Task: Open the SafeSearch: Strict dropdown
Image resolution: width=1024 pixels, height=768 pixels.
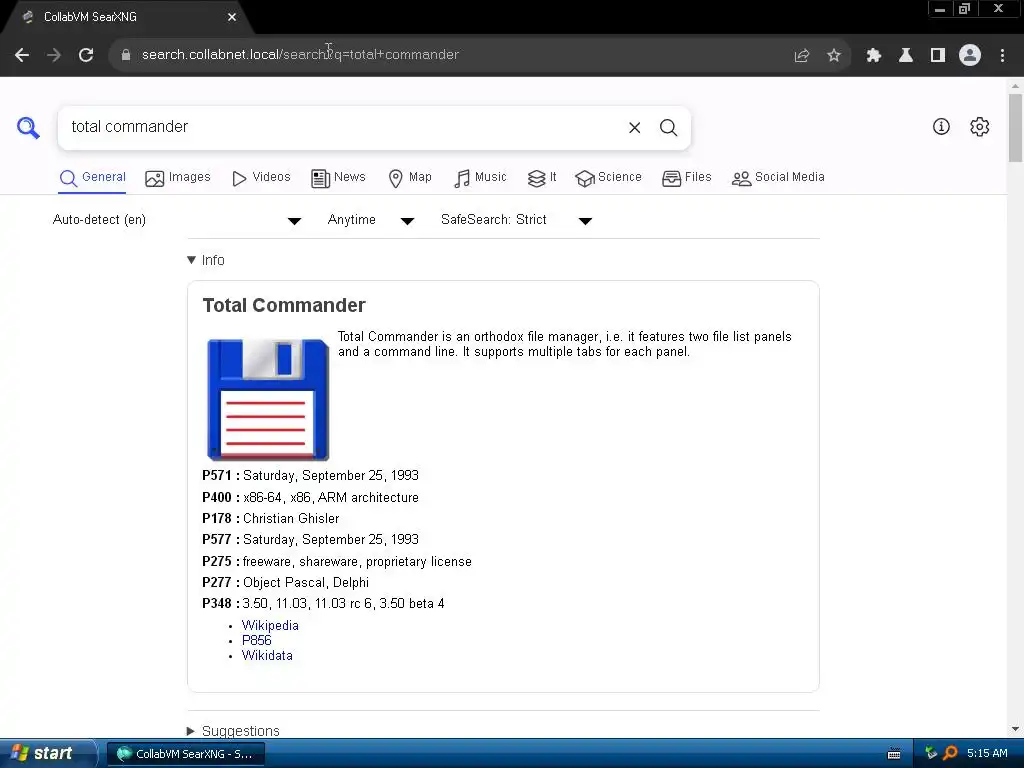Action: tap(516, 220)
